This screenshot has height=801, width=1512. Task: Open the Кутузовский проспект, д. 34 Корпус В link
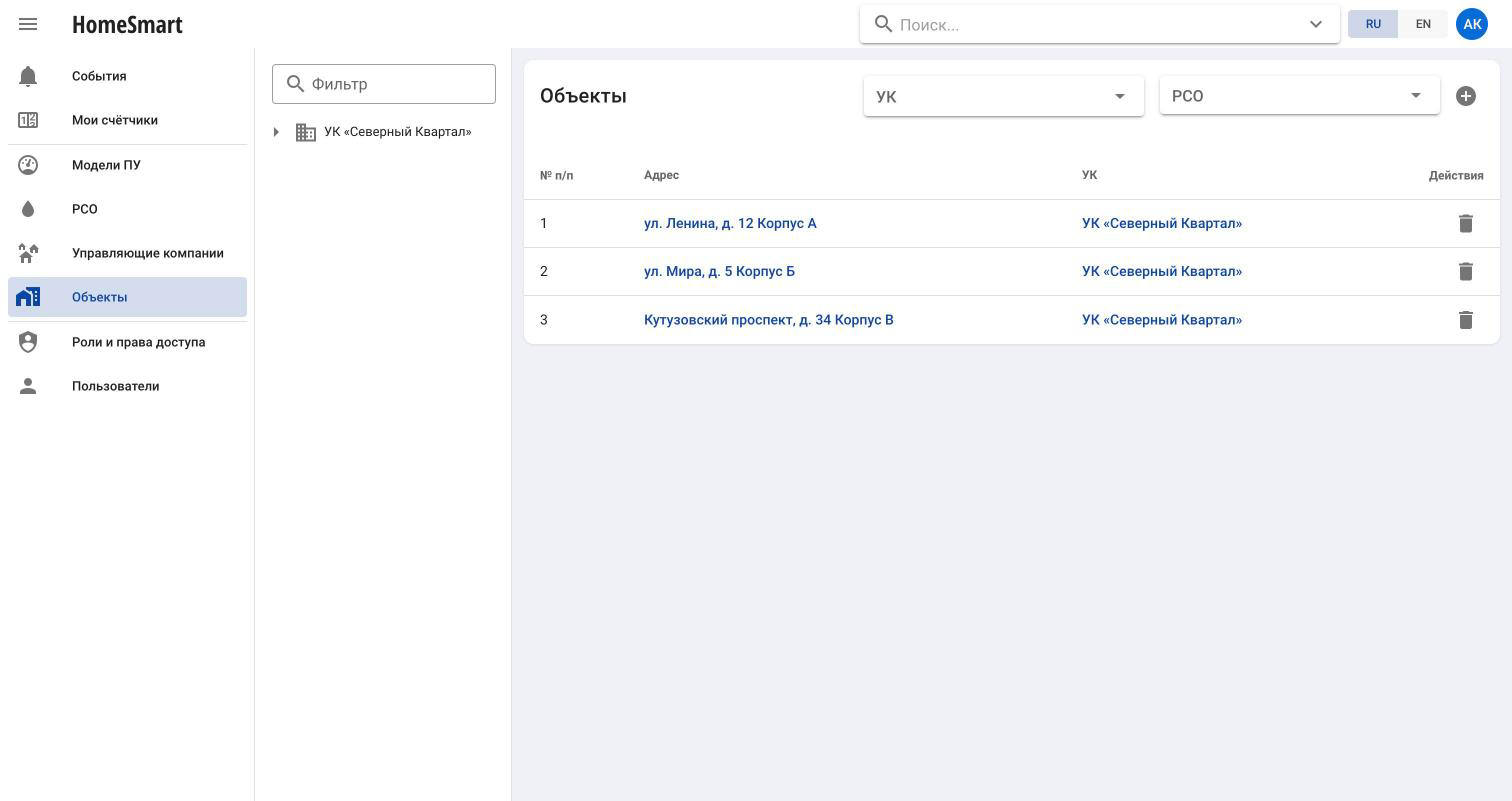[769, 320]
